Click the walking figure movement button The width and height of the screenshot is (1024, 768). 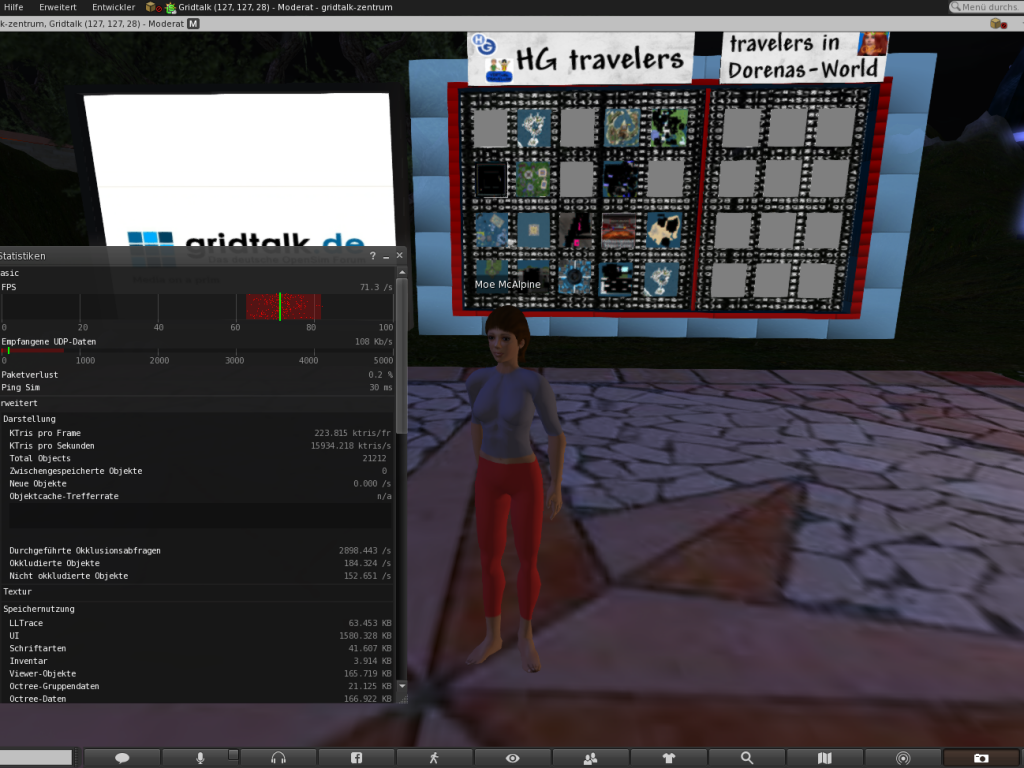tap(434, 758)
